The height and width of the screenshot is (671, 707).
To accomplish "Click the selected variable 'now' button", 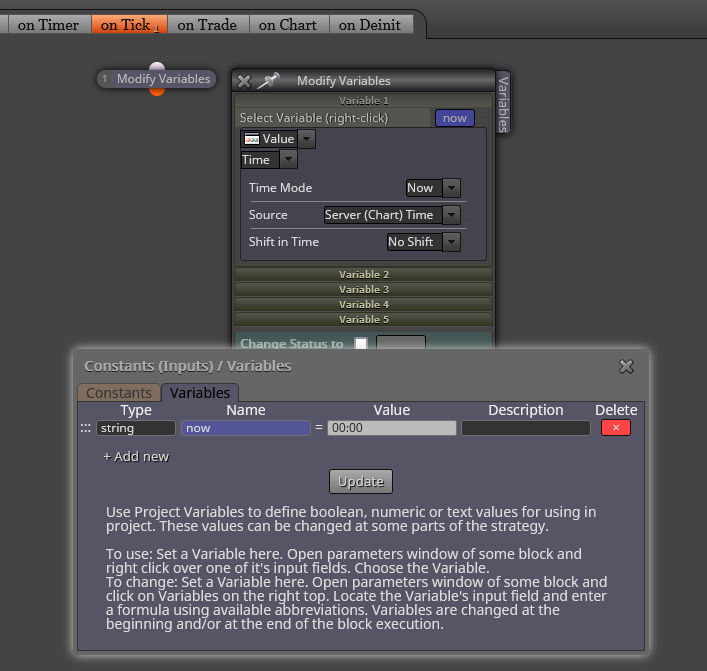I will pyautogui.click(x=454, y=118).
